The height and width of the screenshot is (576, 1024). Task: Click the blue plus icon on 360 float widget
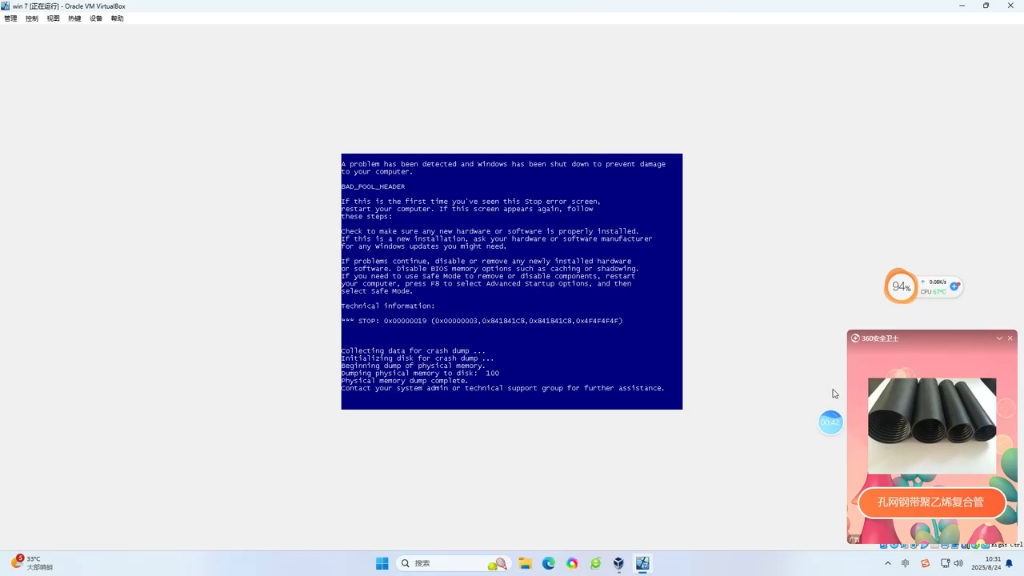[955, 286]
